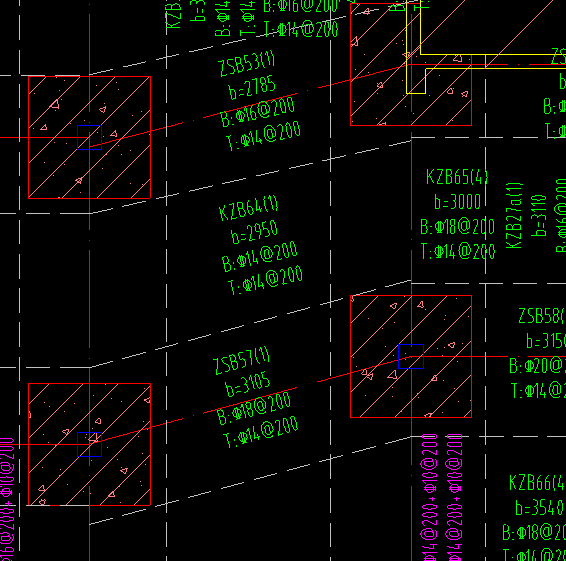Select blue column square left of ZSB58 label
This screenshot has width=566, height=561.
point(411,356)
